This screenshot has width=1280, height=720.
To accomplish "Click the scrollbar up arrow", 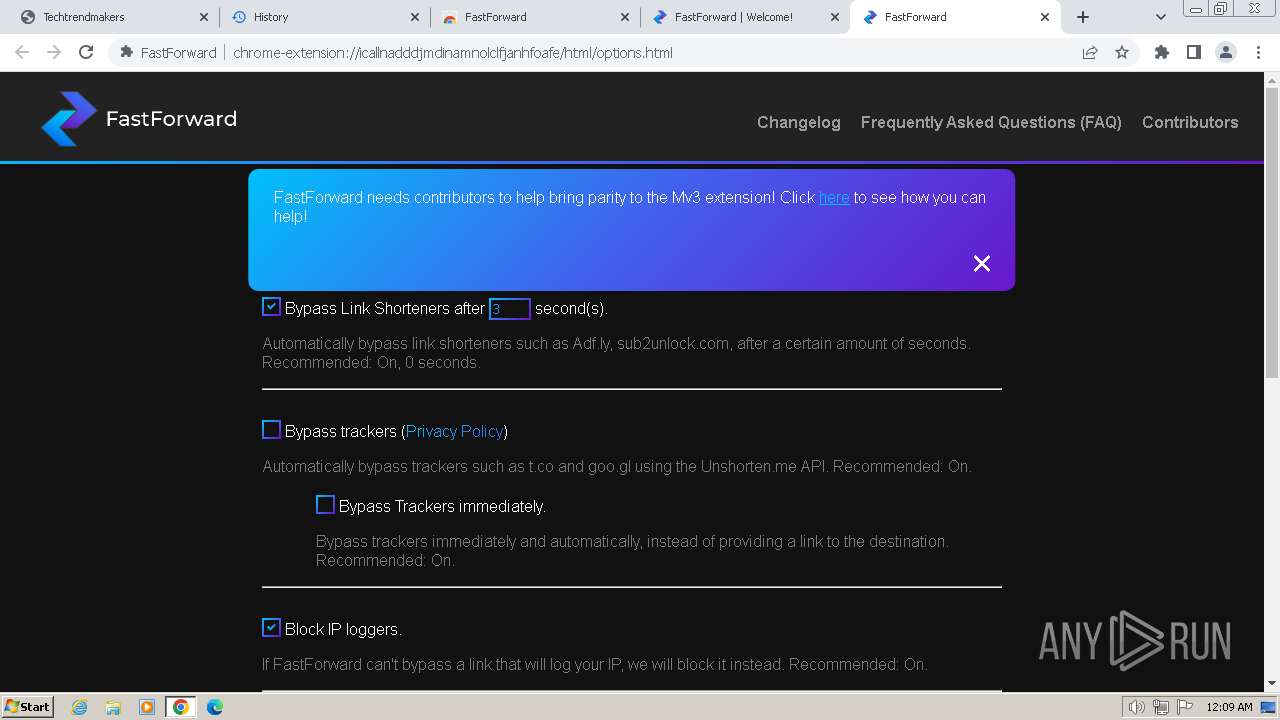I will point(1272,79).
